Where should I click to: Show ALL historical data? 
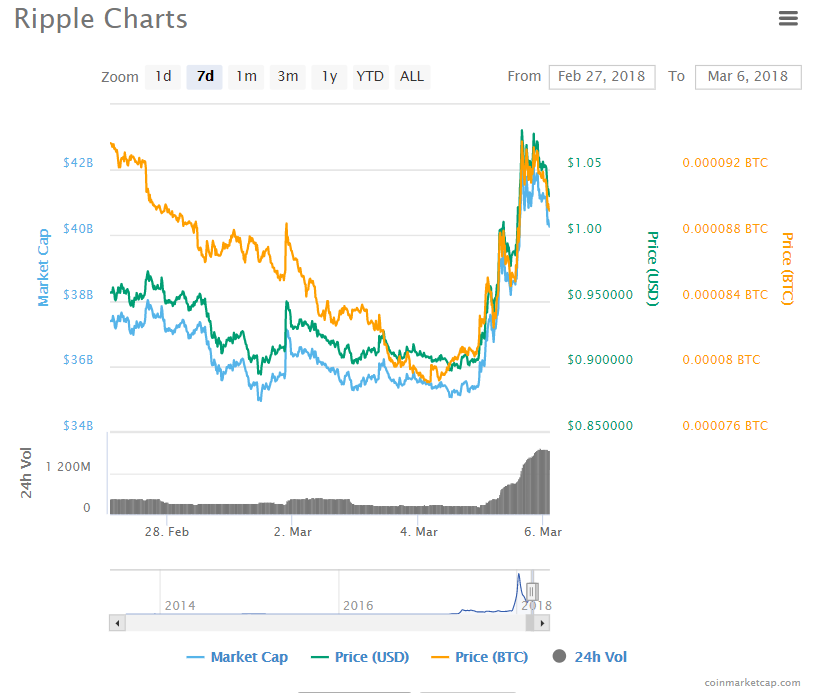411,76
